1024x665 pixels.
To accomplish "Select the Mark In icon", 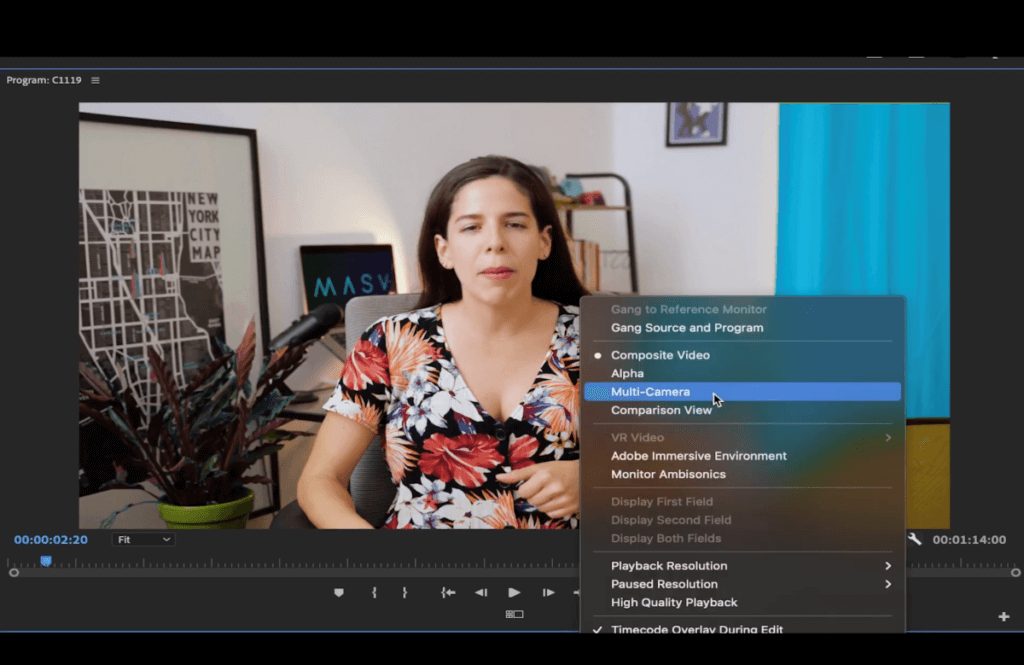I will coord(374,591).
